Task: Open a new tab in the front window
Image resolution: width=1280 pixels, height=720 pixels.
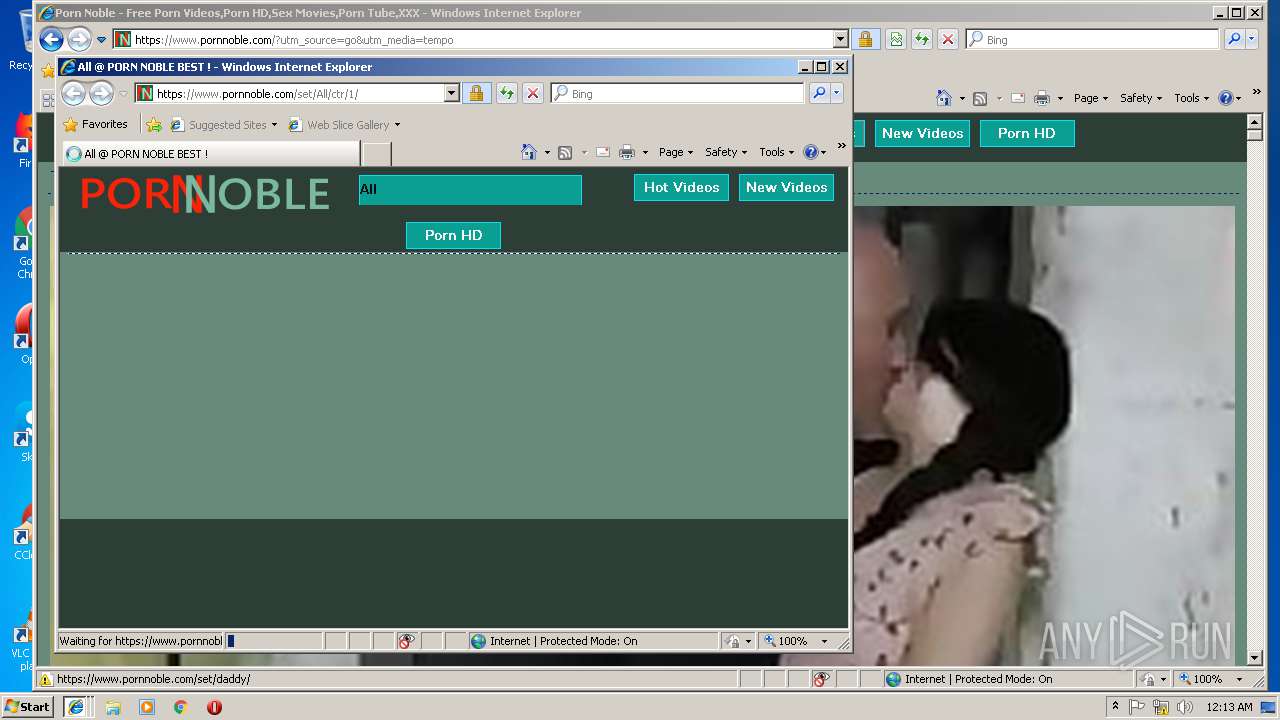Action: [376, 154]
